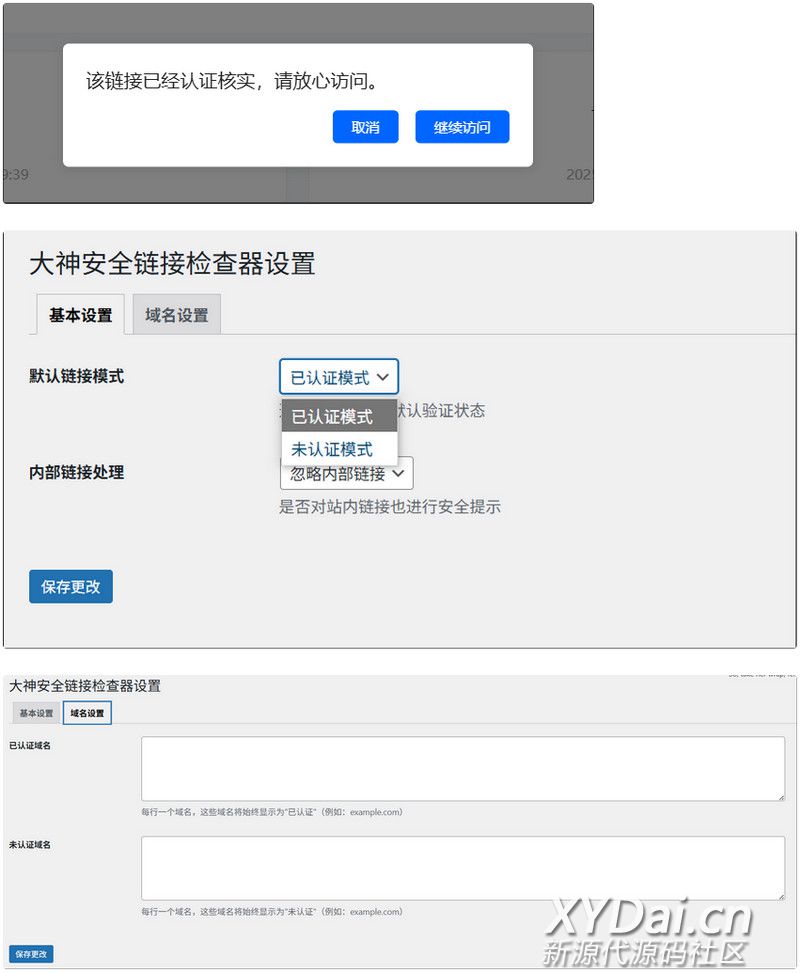The image size is (800, 973).
Task: Click the 已认证域名 field label
Action: tap(30, 745)
